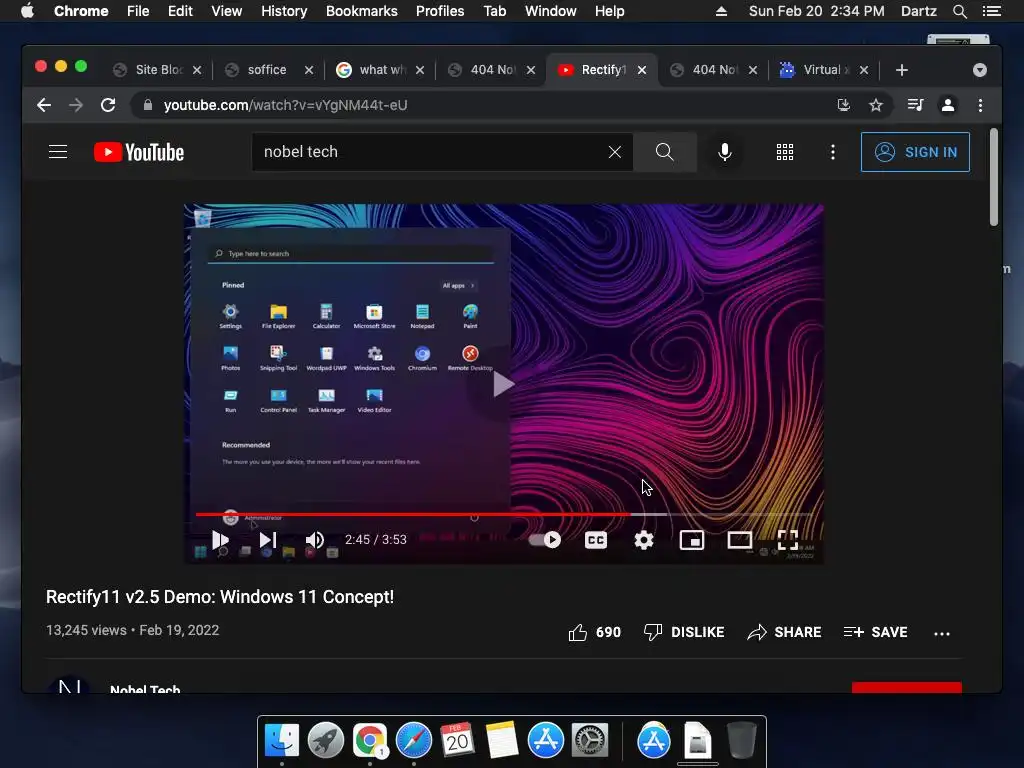Switch video to miniplayer
The height and width of the screenshot is (768, 1024).
692,540
